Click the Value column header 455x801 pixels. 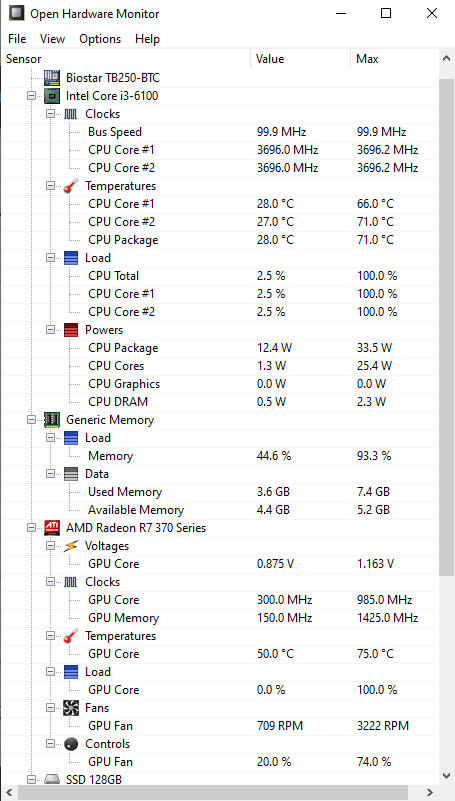pos(301,59)
